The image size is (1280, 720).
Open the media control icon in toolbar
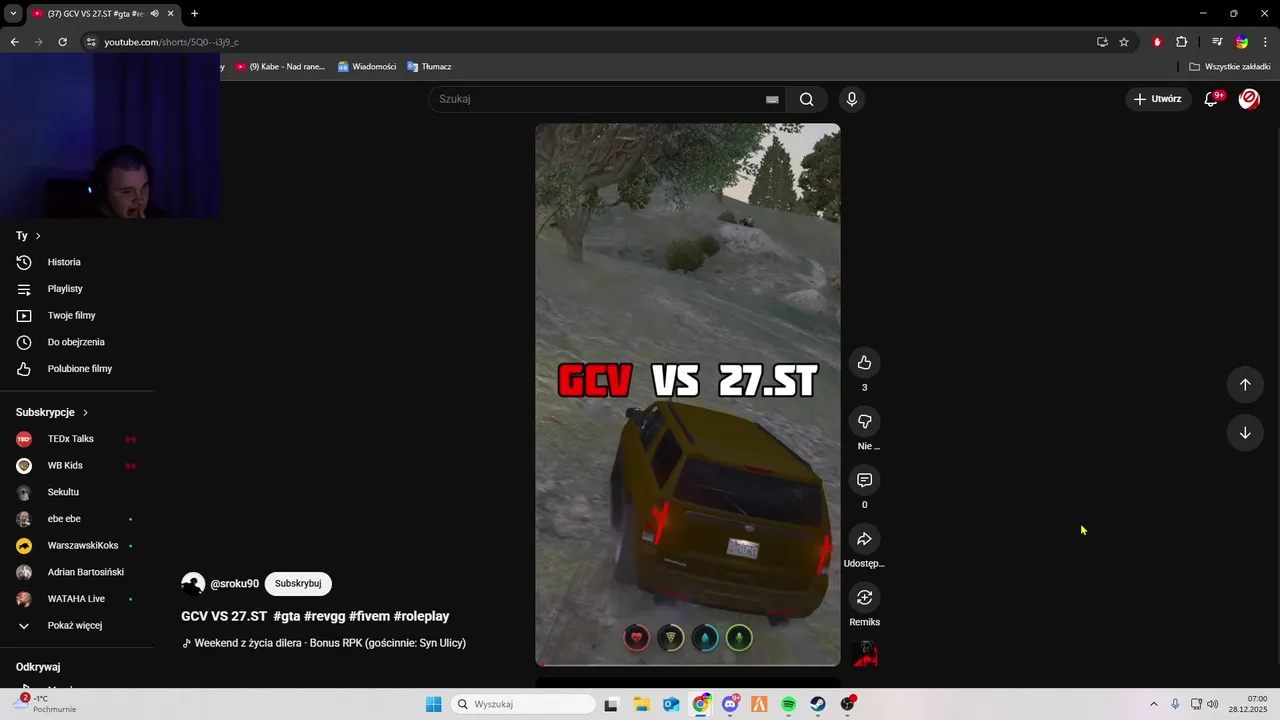(x=1217, y=42)
